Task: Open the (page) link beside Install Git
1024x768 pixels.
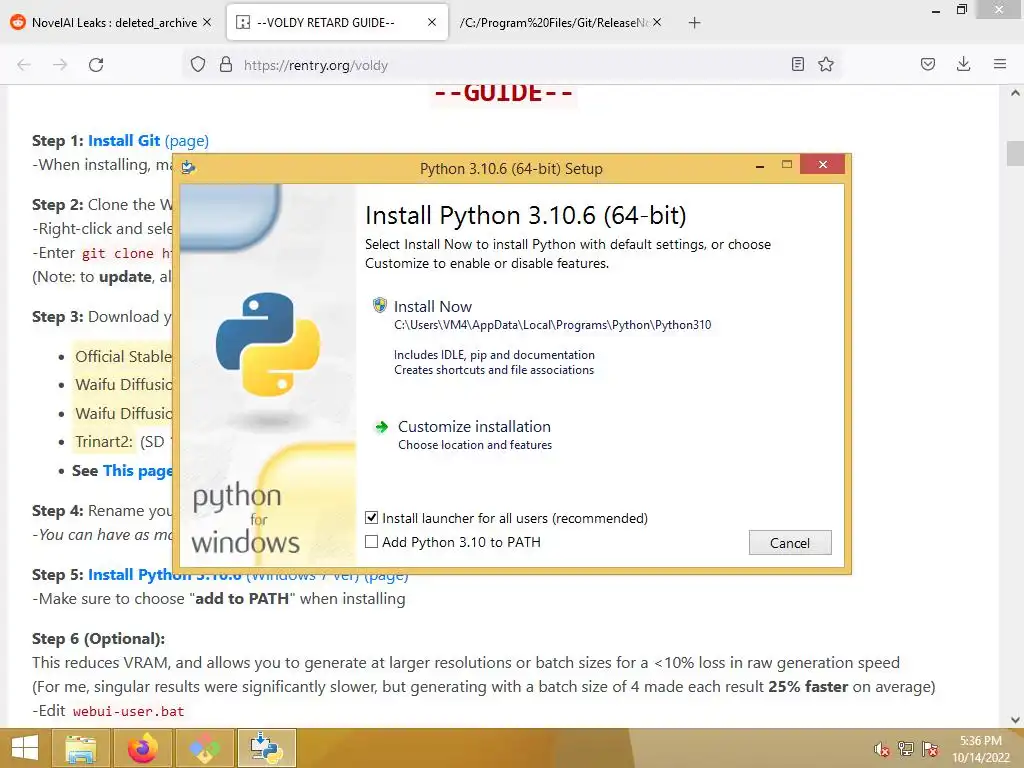Action: tap(187, 140)
